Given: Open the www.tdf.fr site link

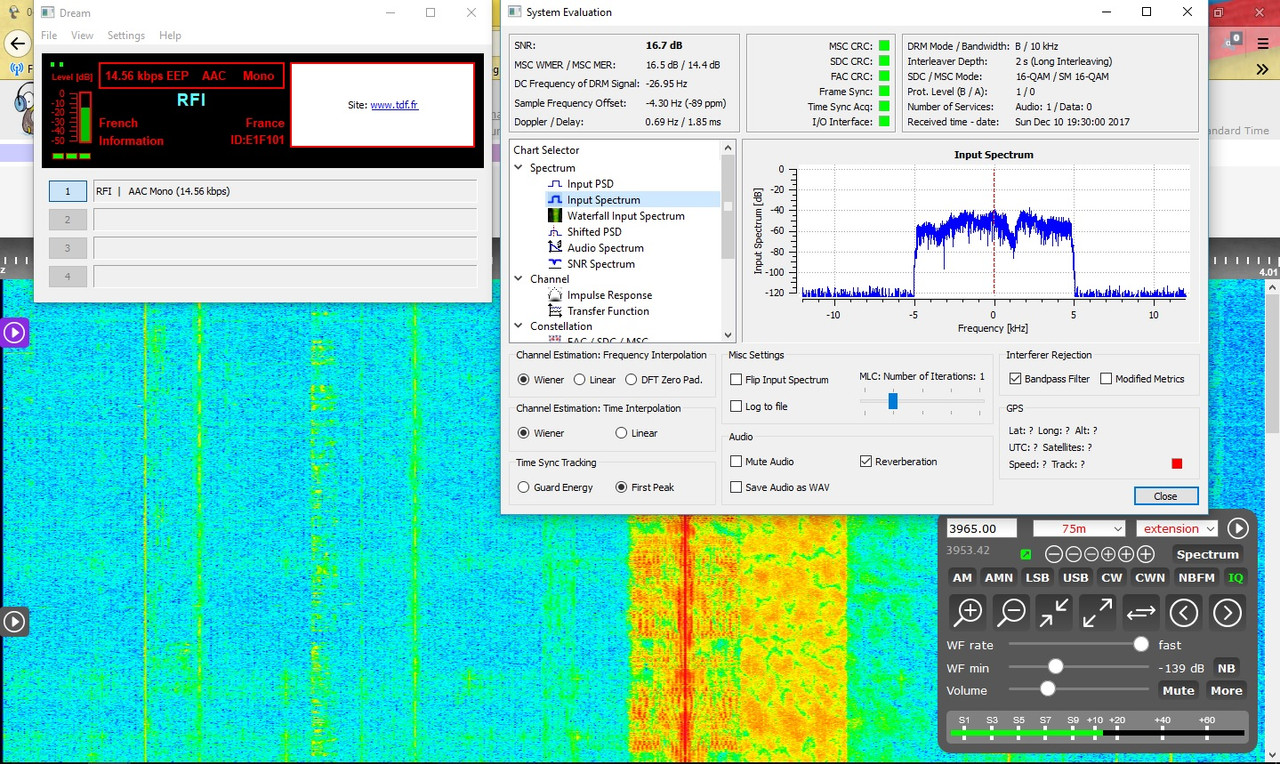Looking at the screenshot, I should coord(394,105).
